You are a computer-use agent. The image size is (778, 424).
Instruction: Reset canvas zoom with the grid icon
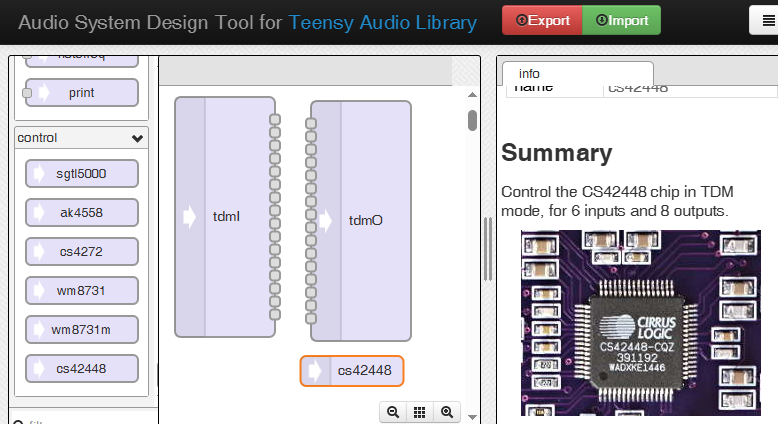(420, 412)
